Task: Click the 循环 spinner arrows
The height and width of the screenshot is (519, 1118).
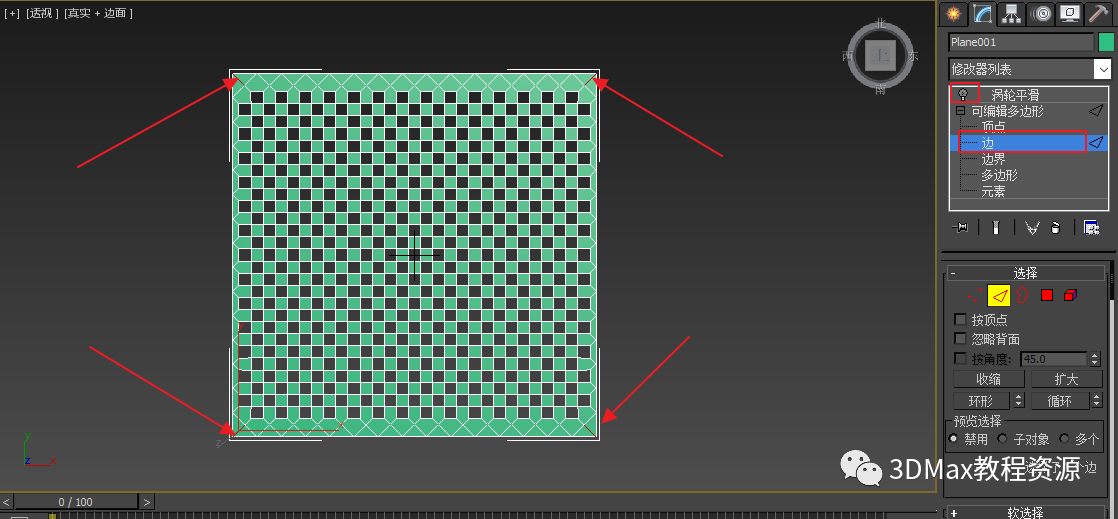Action: pos(1096,401)
